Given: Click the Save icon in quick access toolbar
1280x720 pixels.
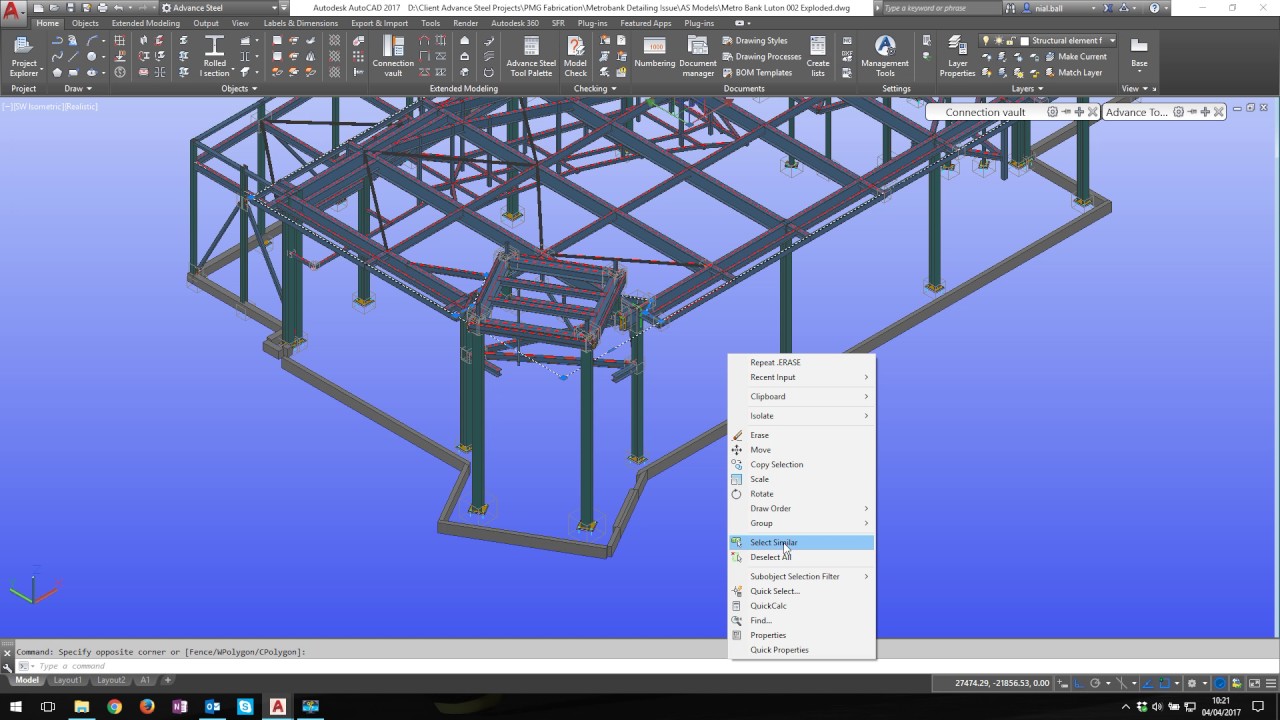Looking at the screenshot, I should tap(70, 8).
